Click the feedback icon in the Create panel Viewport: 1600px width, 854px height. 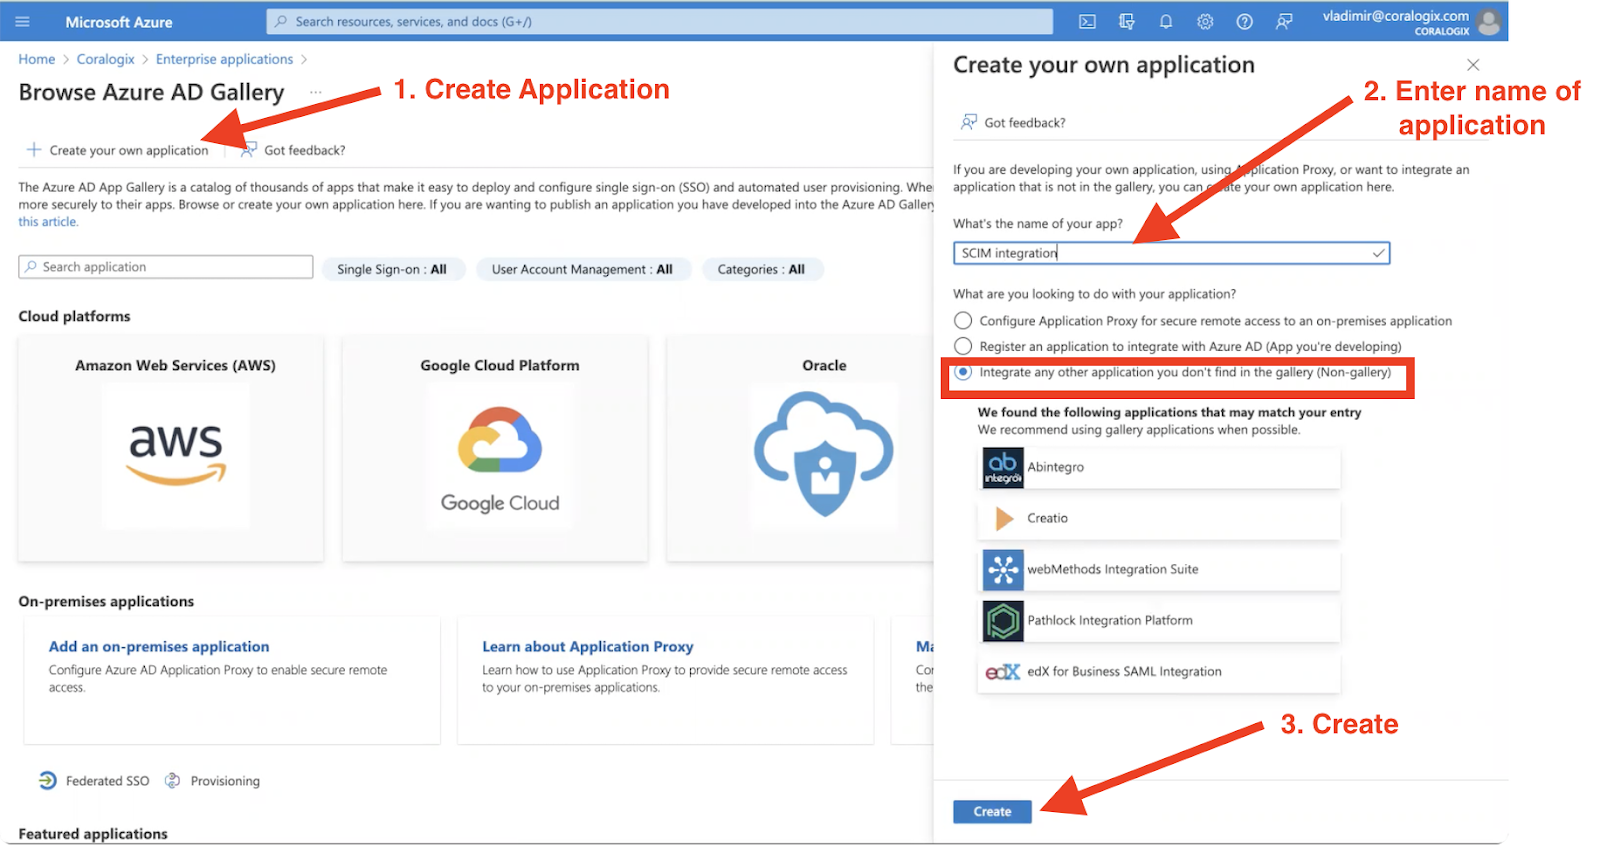tap(968, 122)
